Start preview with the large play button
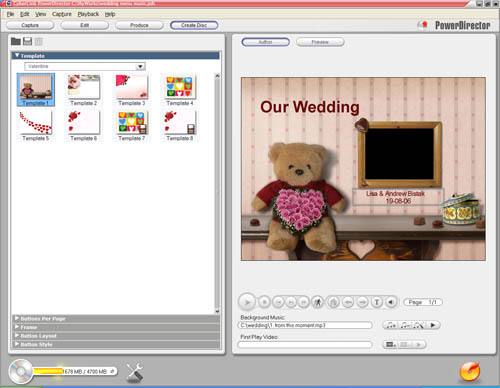 tap(247, 302)
